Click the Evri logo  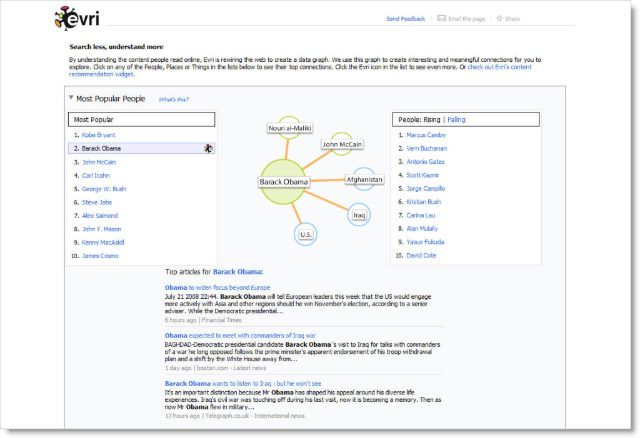pyautogui.click(x=77, y=18)
